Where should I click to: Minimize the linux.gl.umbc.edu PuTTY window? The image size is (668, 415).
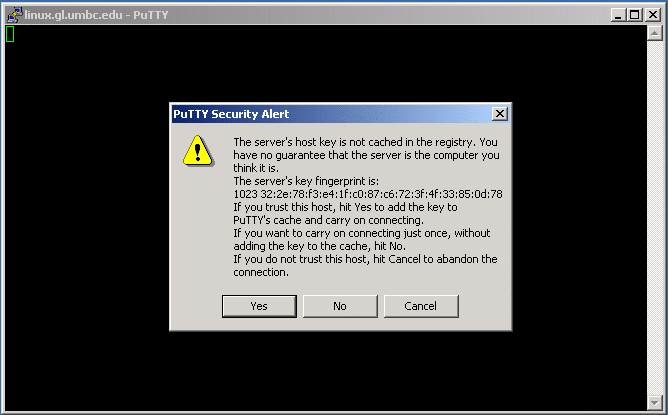618,15
